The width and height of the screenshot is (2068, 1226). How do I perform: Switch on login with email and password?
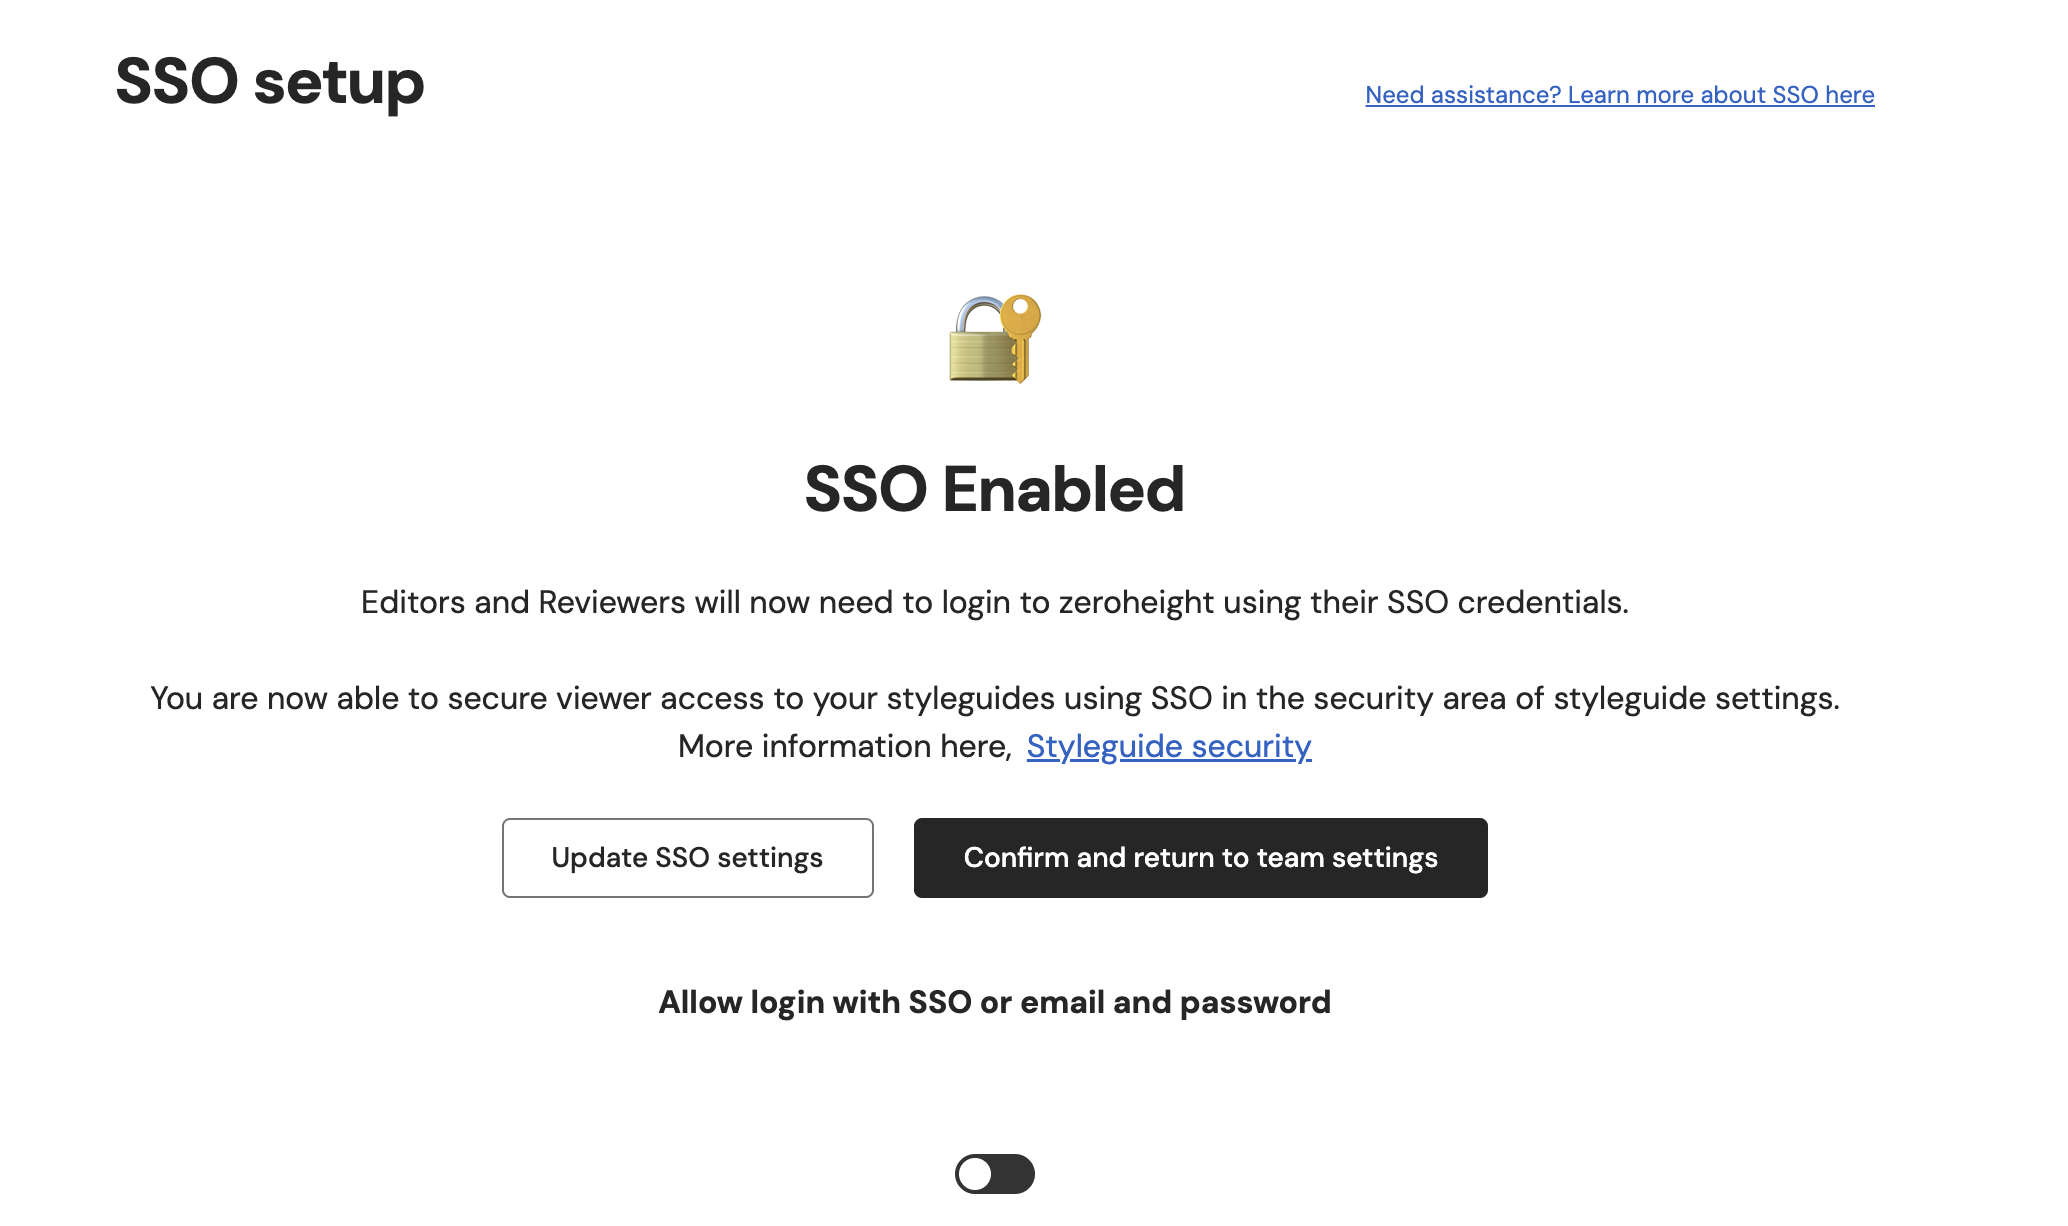[994, 1174]
